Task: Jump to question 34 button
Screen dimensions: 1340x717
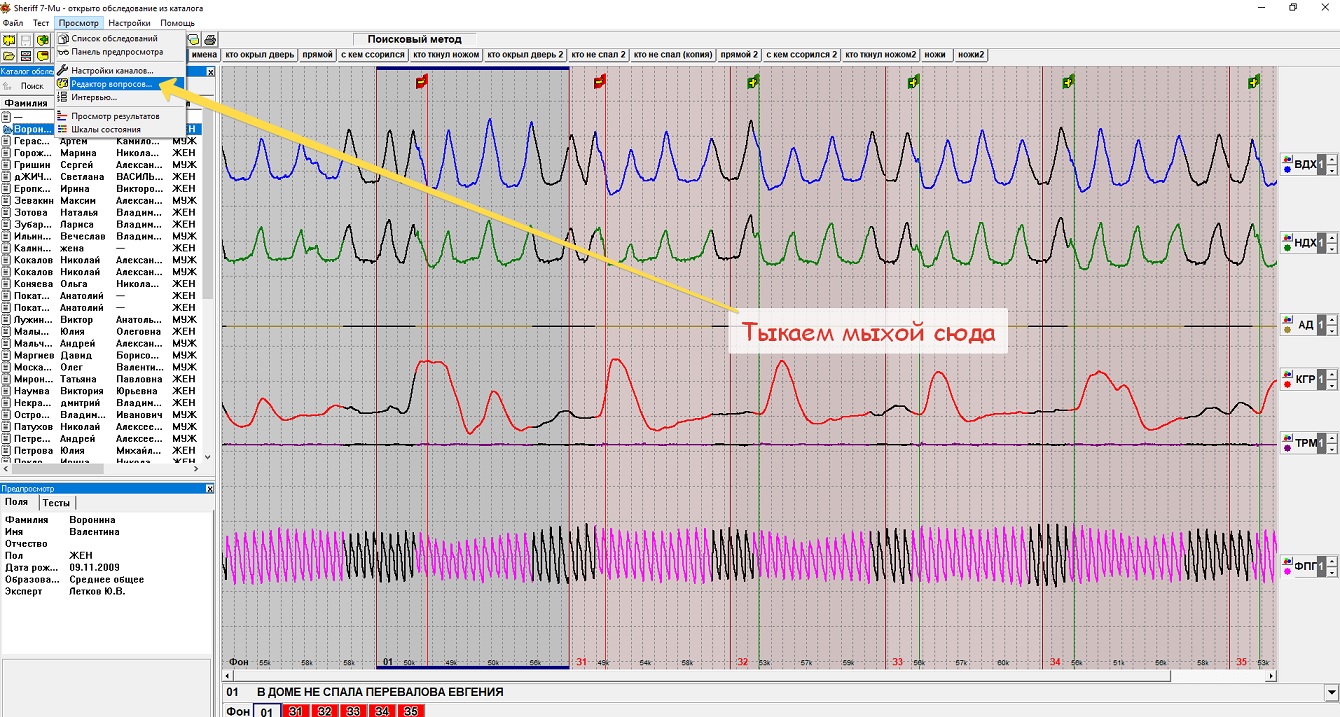Action: (x=382, y=711)
